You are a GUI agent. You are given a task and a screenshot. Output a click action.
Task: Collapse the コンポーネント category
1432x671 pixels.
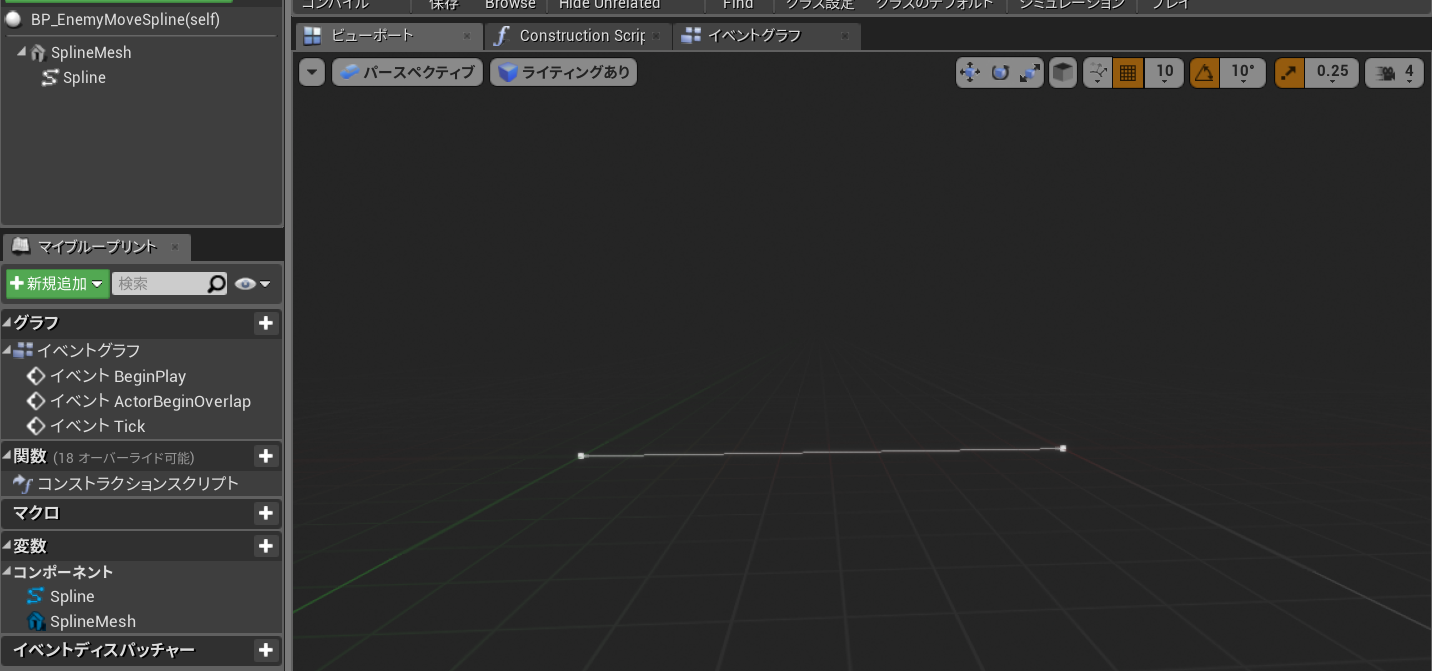click(6, 572)
